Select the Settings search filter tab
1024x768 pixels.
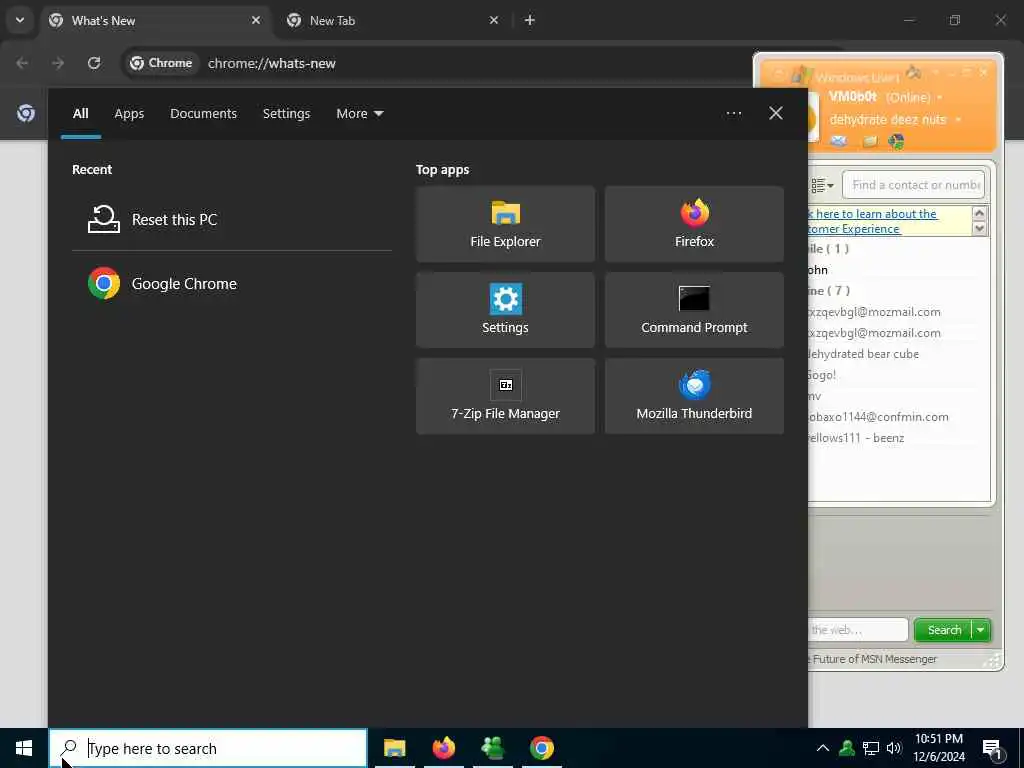click(x=286, y=114)
